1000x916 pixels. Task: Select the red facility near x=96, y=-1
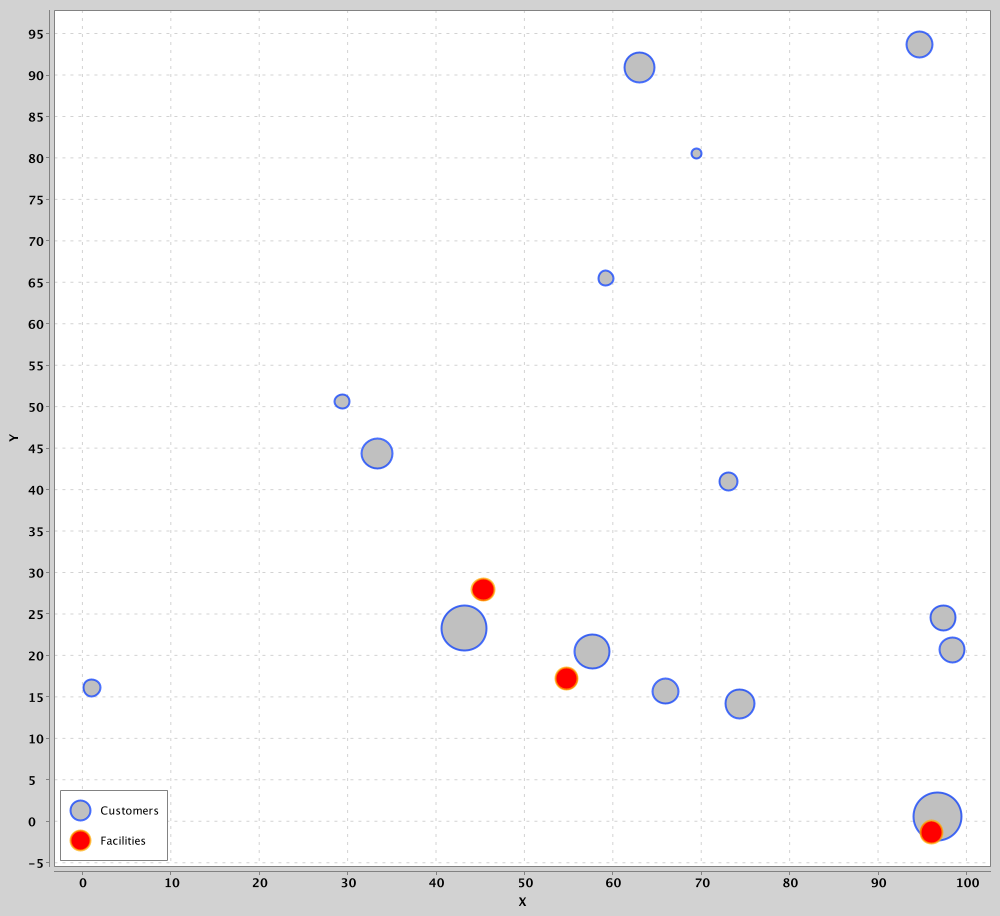point(931,832)
